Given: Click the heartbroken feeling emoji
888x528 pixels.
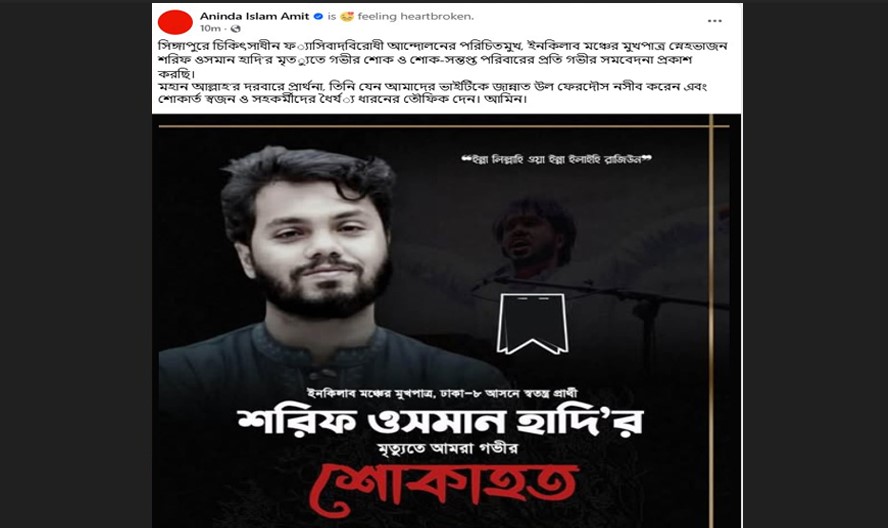Looking at the screenshot, I should click(347, 16).
